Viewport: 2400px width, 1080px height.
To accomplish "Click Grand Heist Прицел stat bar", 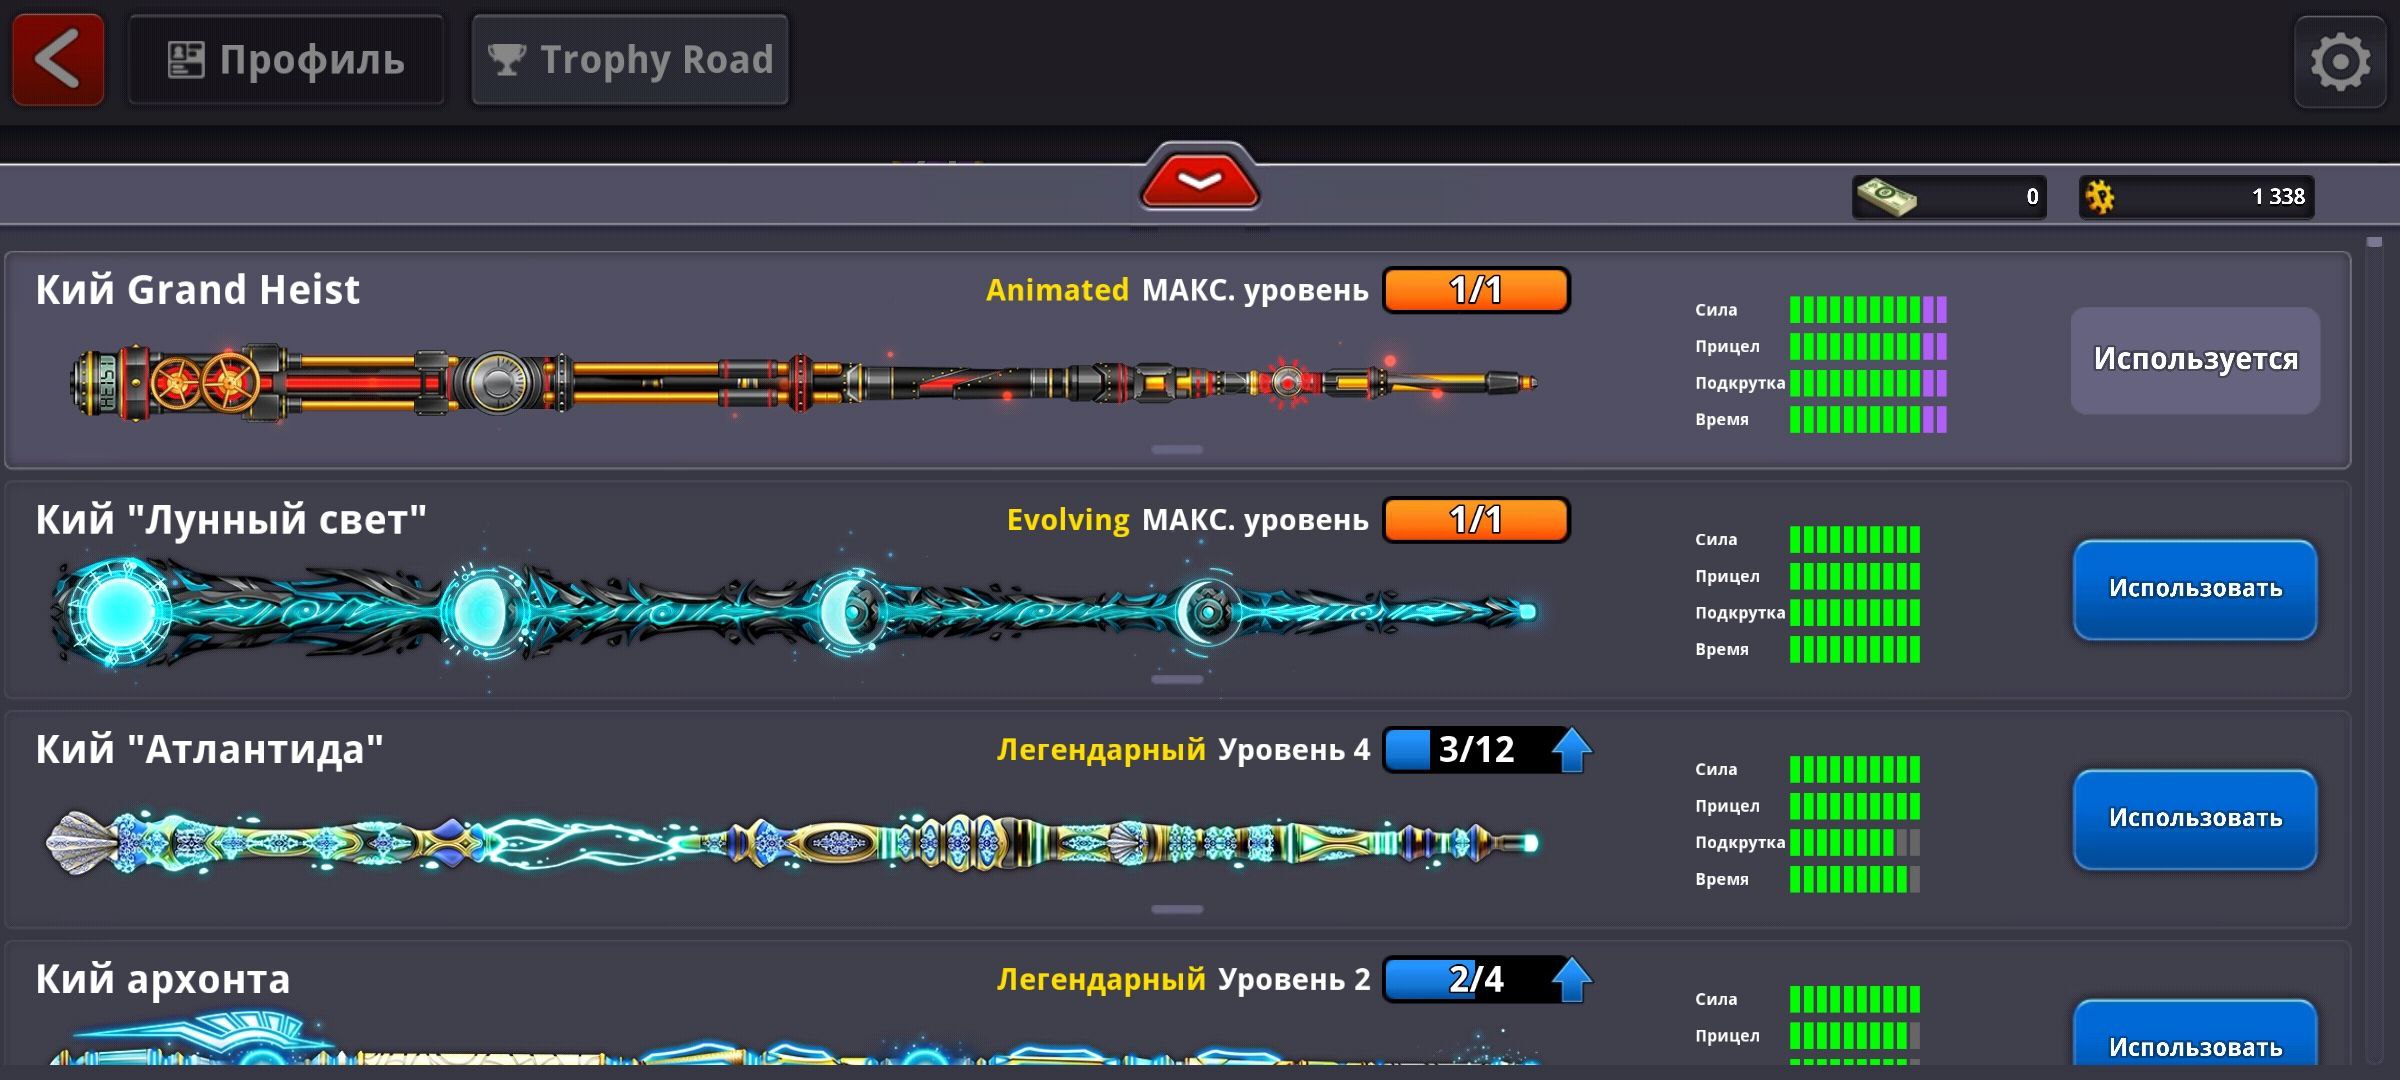I will click(x=1868, y=347).
